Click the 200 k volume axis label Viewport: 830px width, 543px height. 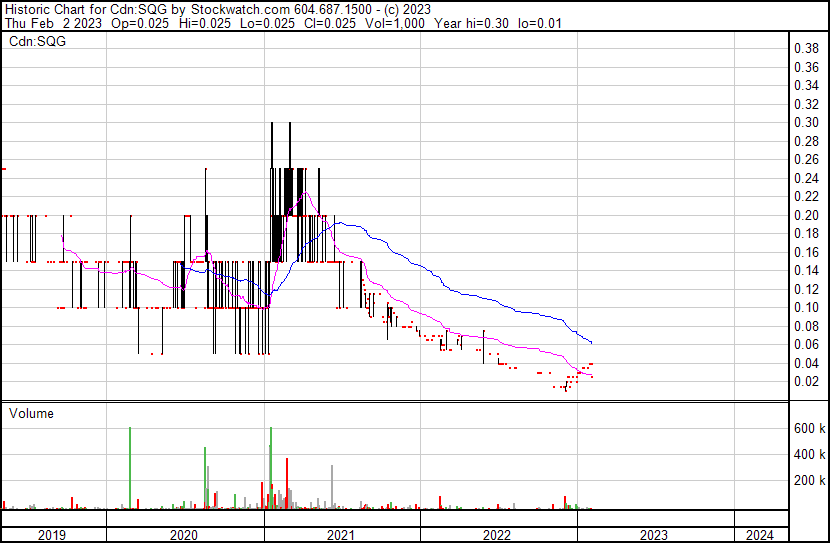click(x=809, y=480)
